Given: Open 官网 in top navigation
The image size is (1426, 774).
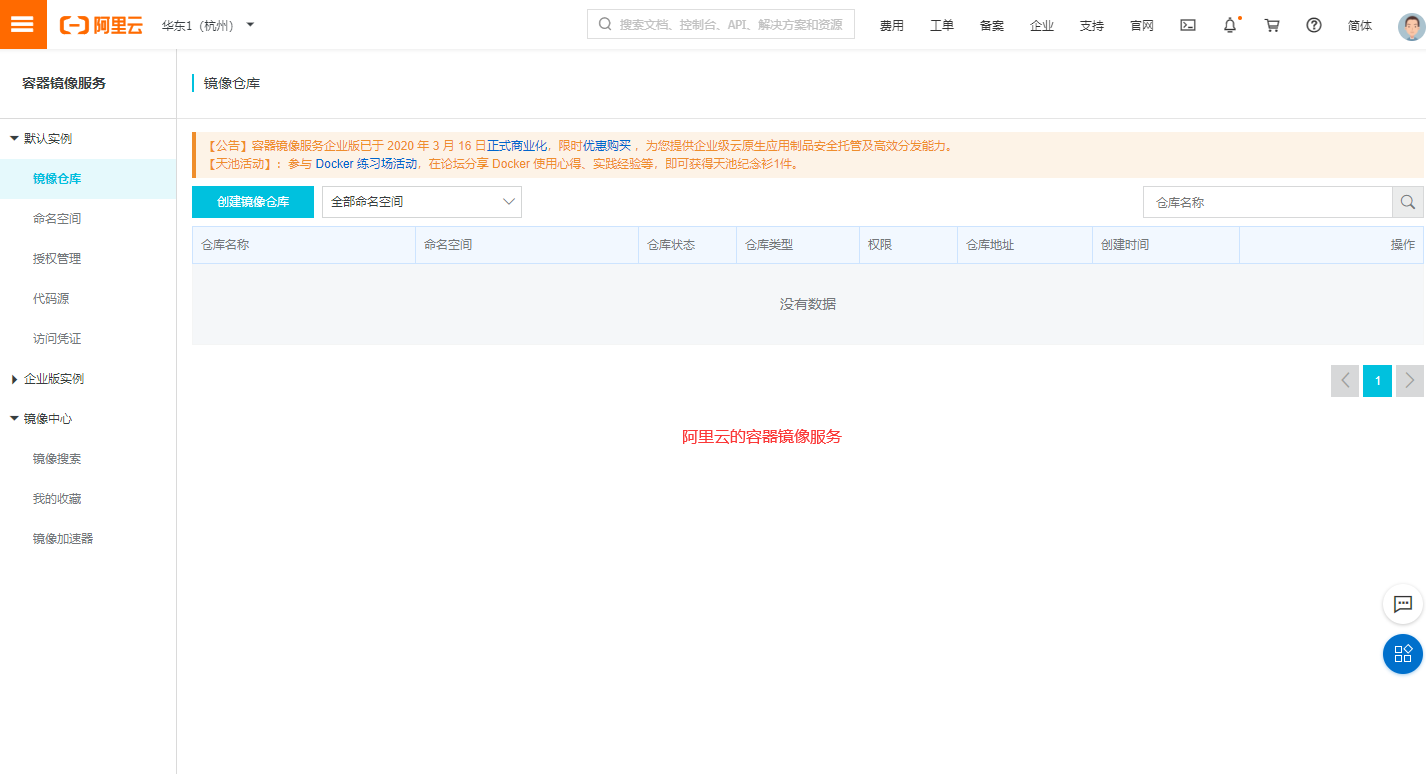Looking at the screenshot, I should pyautogui.click(x=1142, y=26).
